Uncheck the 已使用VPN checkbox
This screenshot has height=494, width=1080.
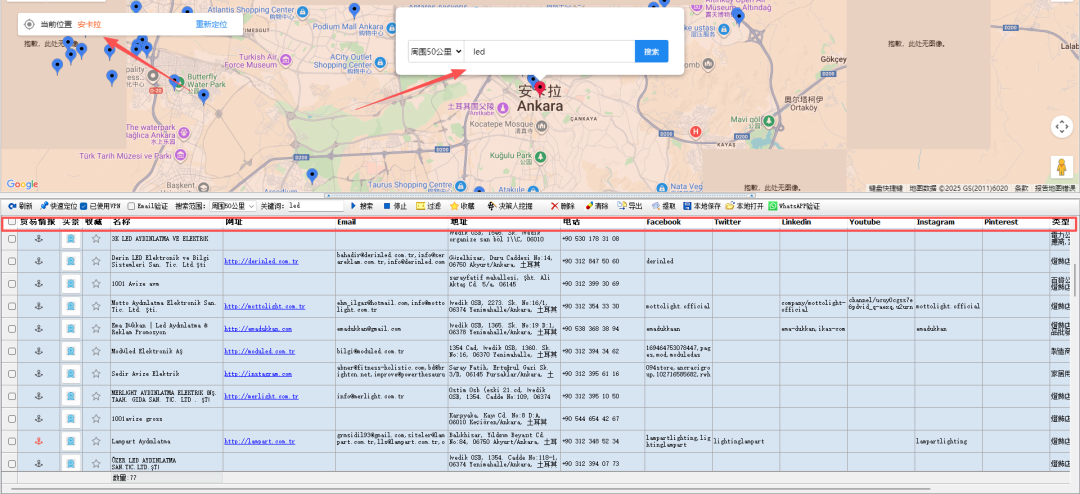click(83, 206)
